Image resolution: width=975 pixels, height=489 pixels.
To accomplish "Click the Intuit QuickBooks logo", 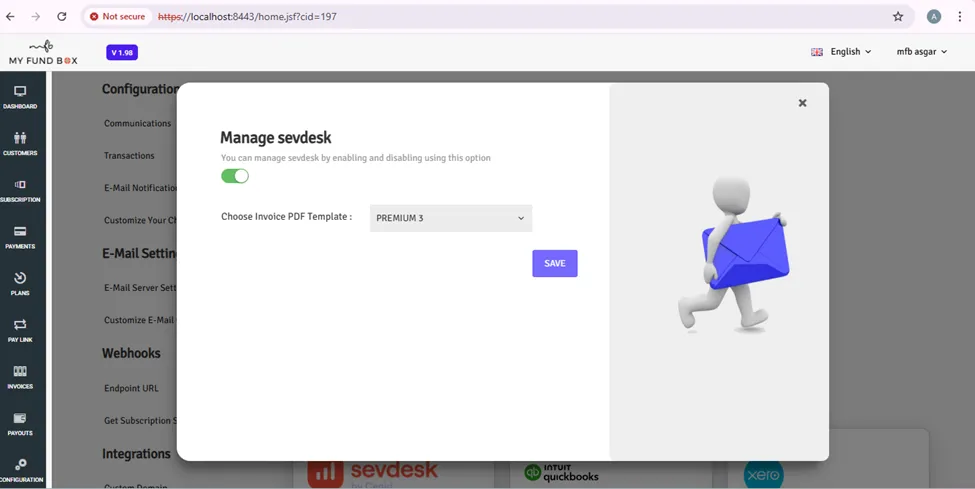I will coord(561,473).
